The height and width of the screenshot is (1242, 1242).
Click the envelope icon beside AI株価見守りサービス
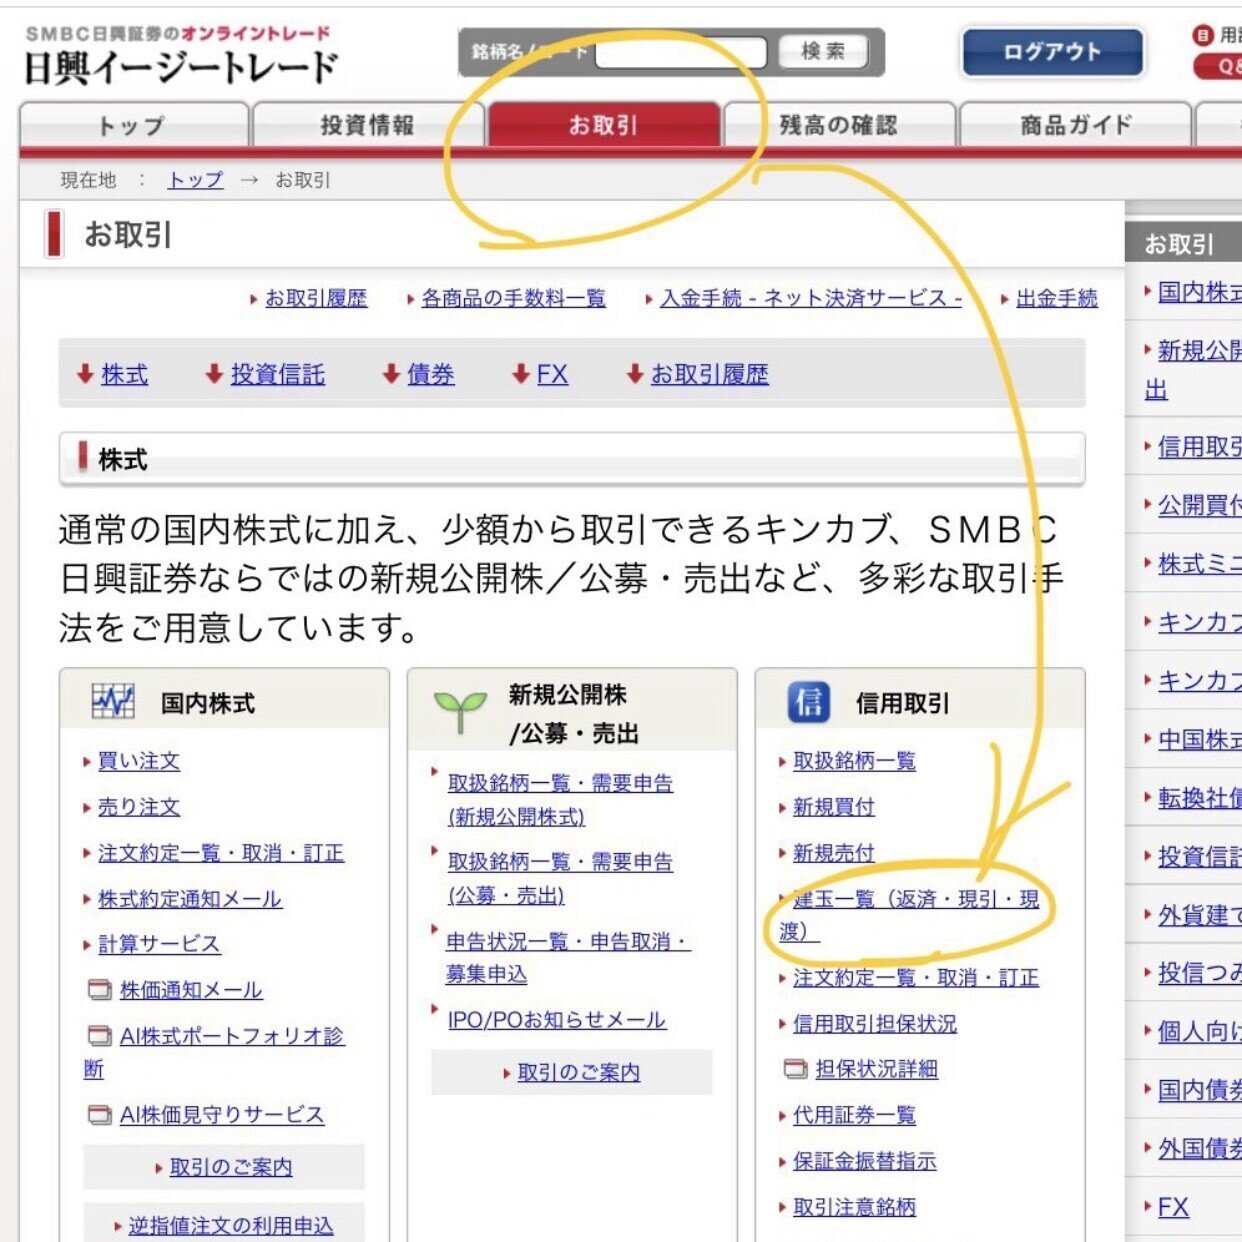click(x=98, y=1112)
